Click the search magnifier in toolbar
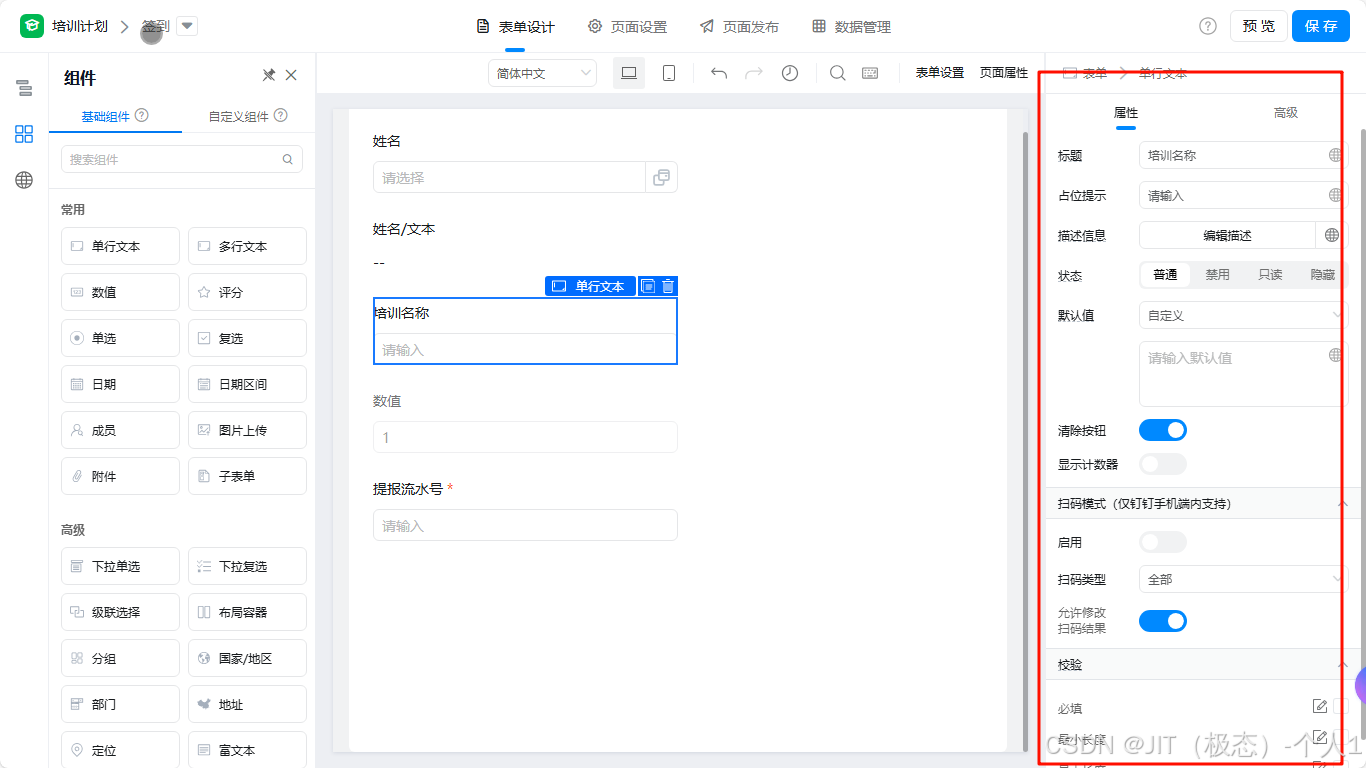Image resolution: width=1366 pixels, height=768 pixels. pos(838,73)
